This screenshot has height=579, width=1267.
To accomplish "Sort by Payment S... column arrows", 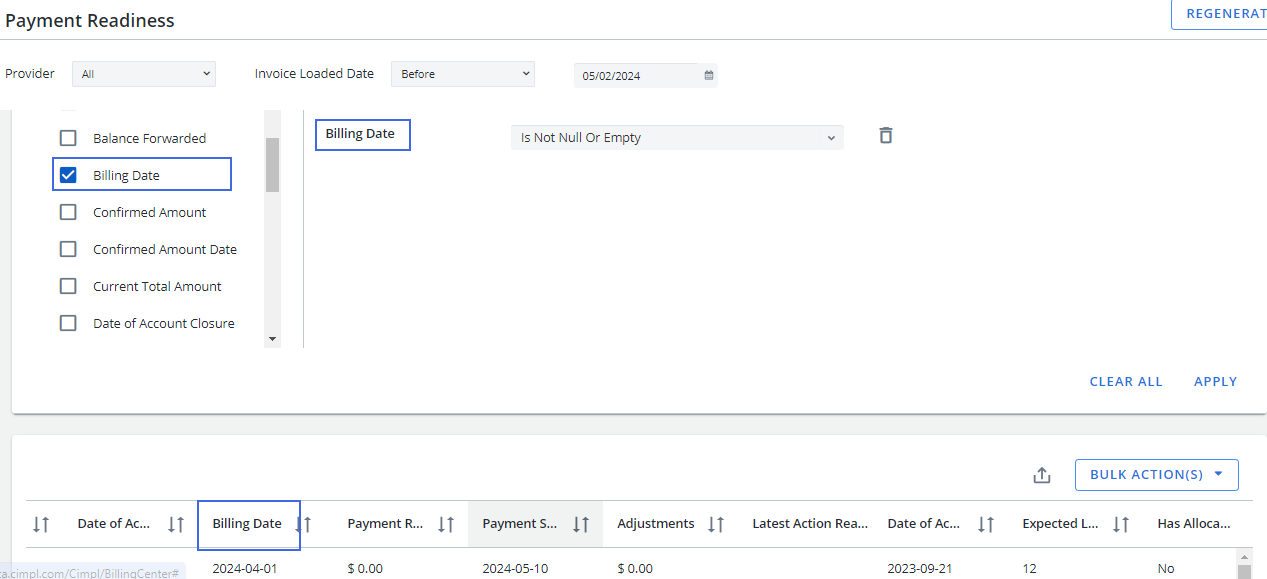I will point(580,524).
